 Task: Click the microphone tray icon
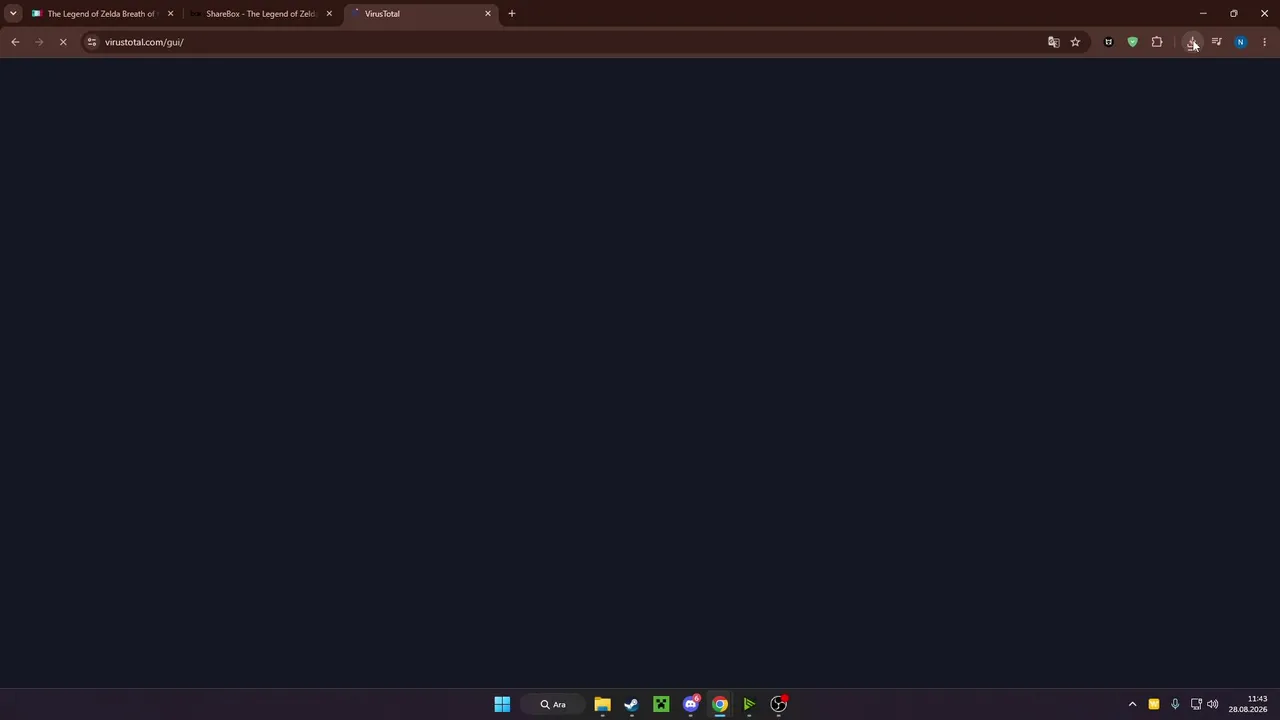click(1175, 704)
